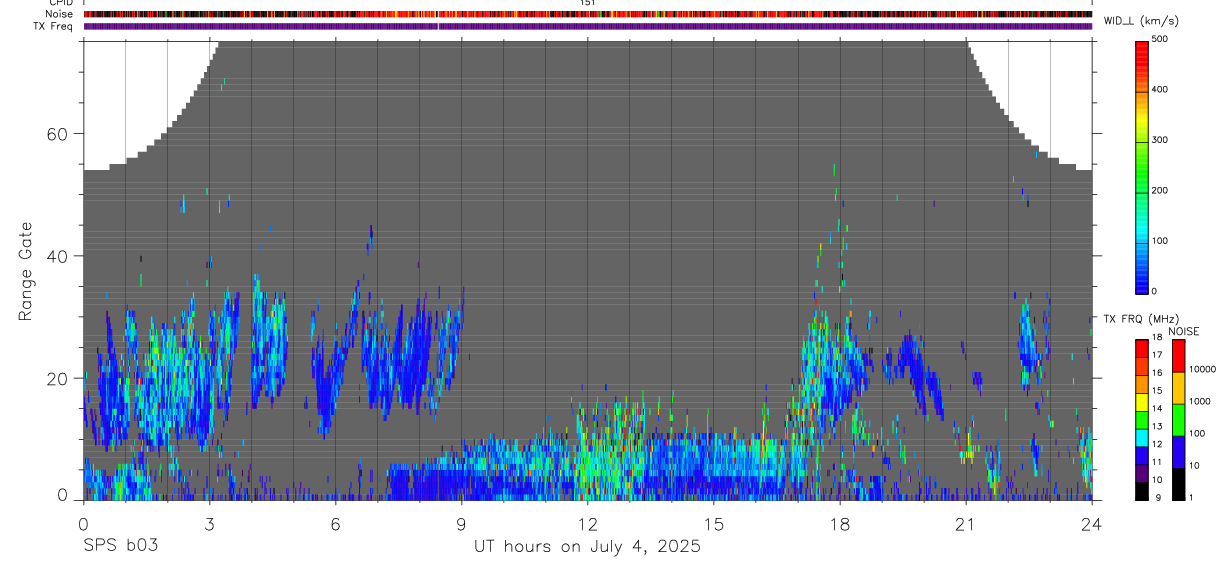Click the 300 tick on the width color bar

1160,140
